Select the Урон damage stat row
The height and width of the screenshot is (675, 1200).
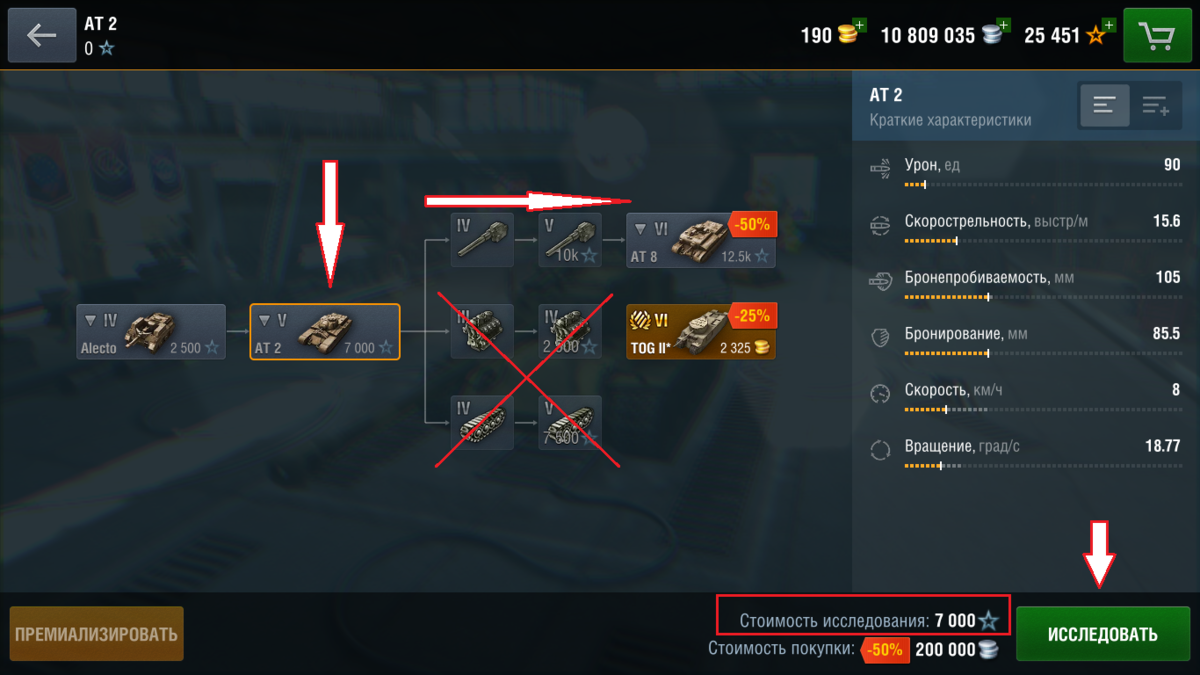[1025, 171]
